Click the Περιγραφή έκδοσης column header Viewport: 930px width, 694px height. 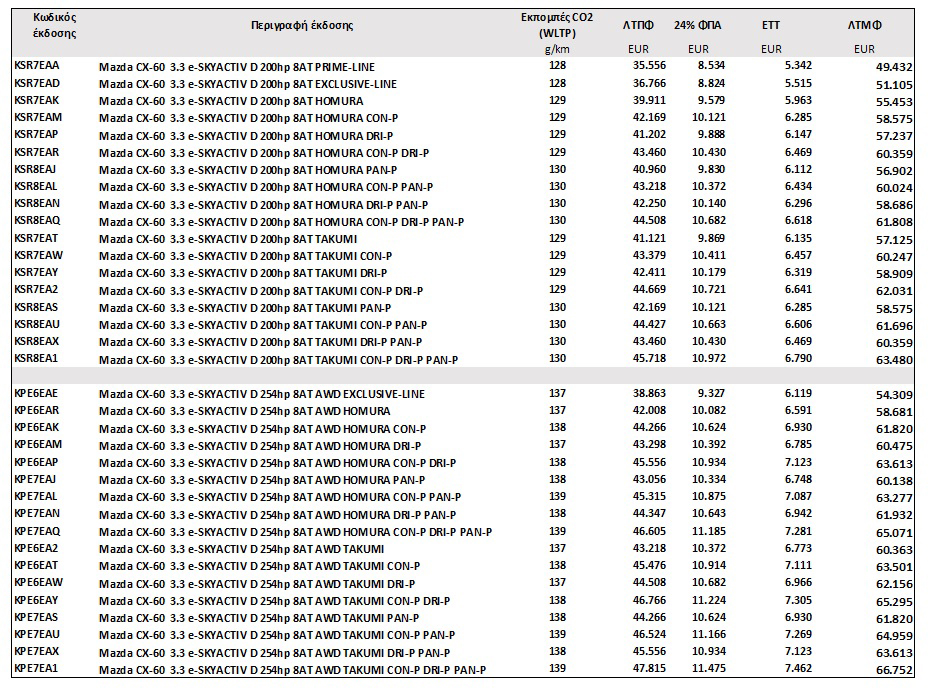point(302,26)
